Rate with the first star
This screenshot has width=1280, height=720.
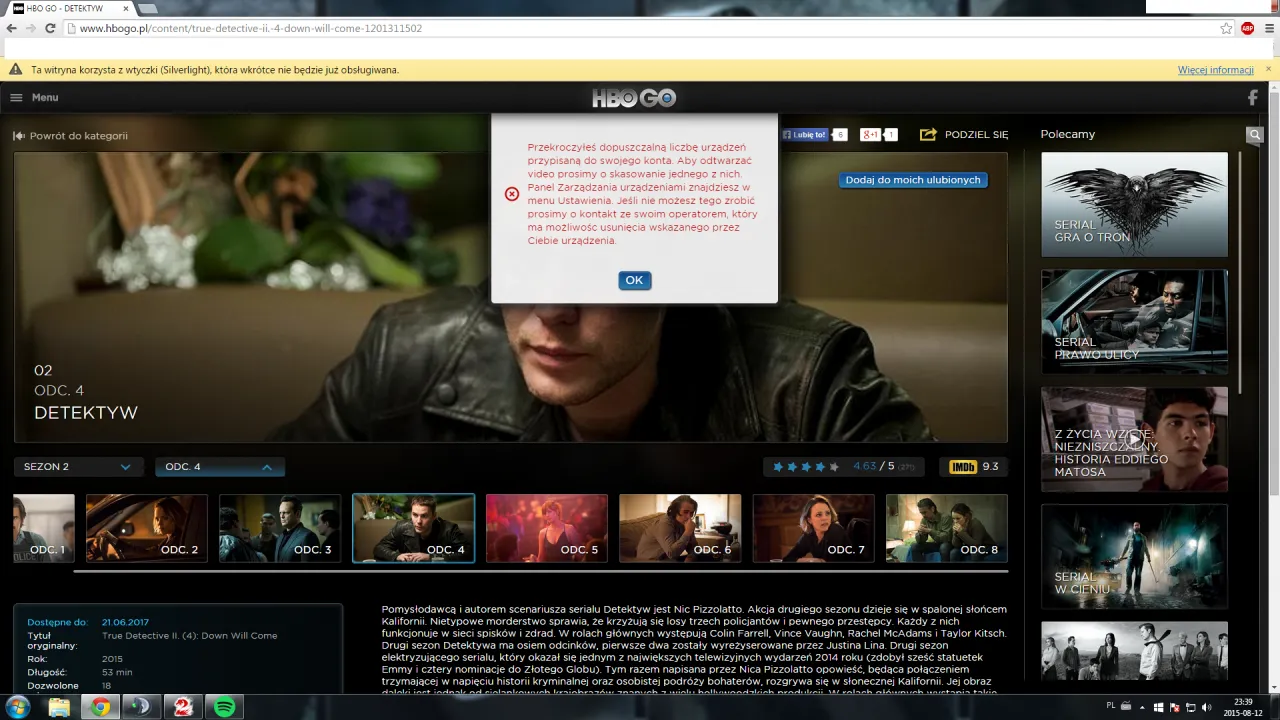[779, 467]
